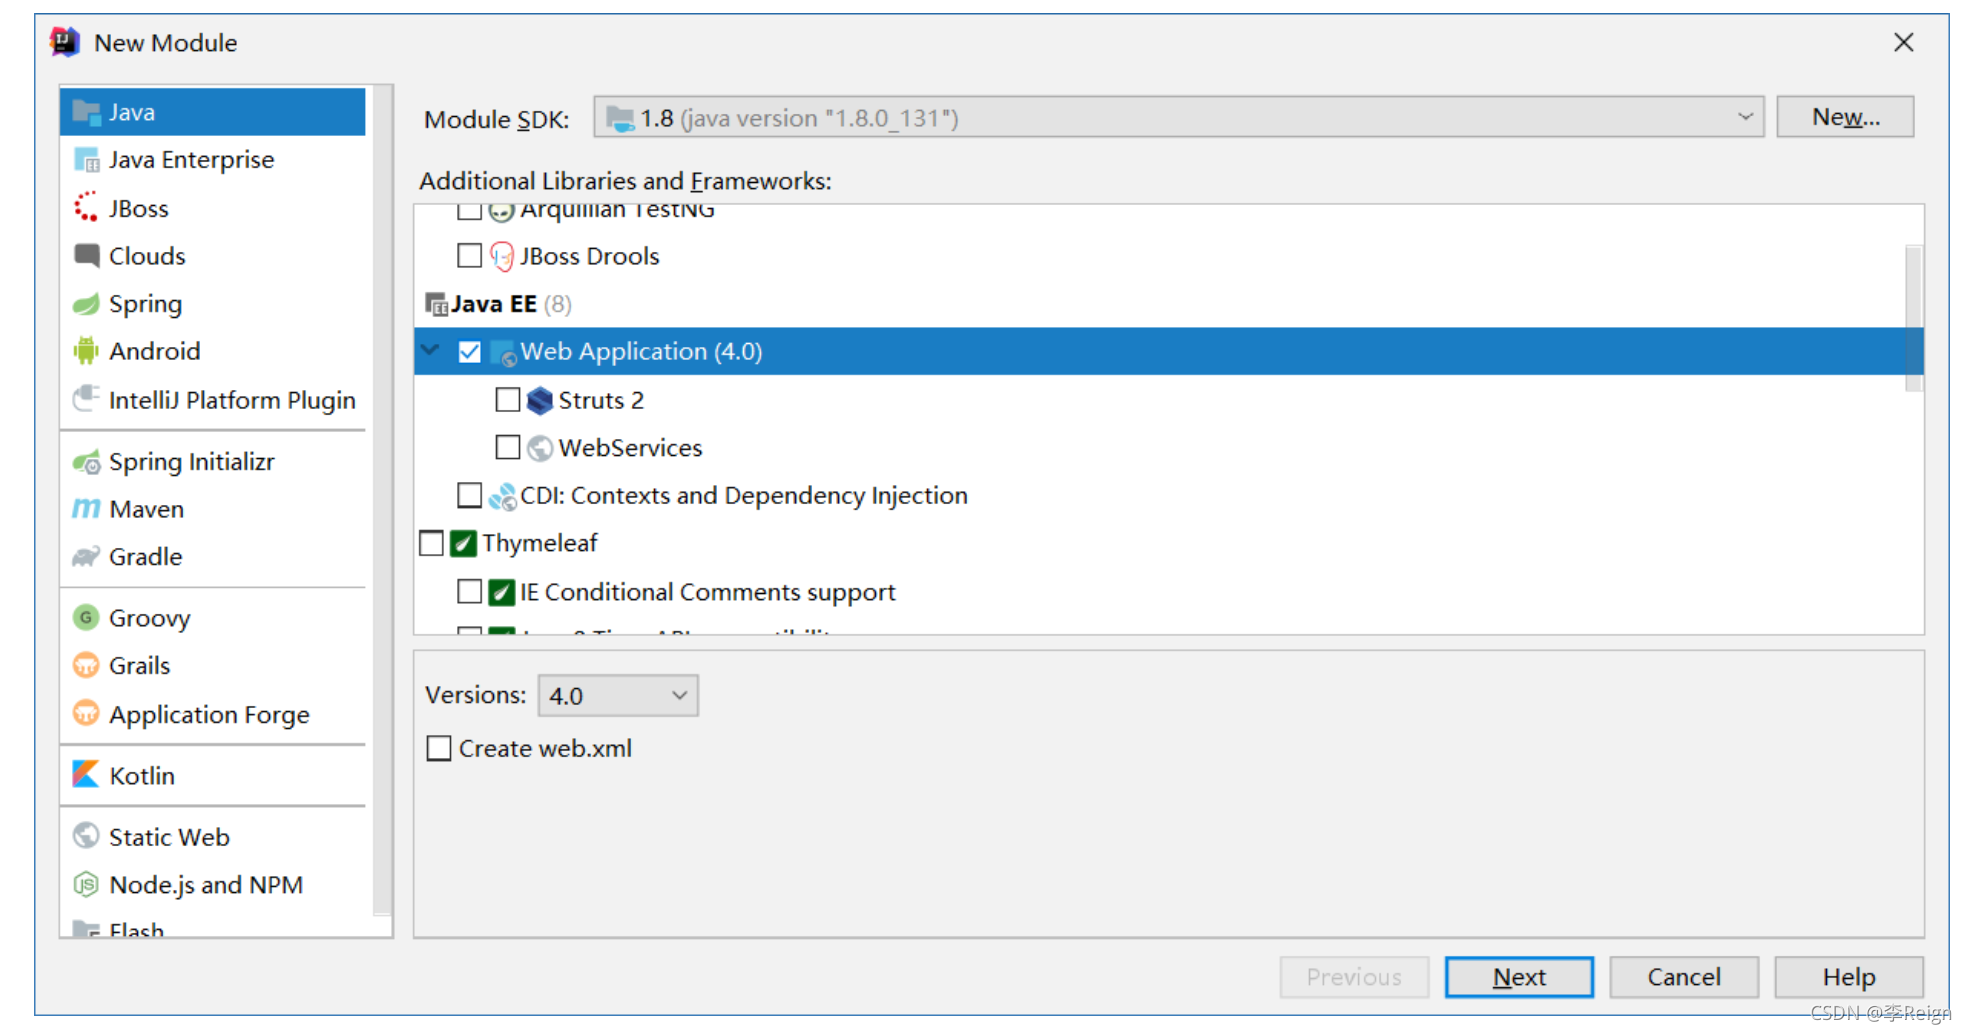This screenshot has height=1034, width=1967.
Task: Click the Struts 2 blue cube icon
Action: 540,400
